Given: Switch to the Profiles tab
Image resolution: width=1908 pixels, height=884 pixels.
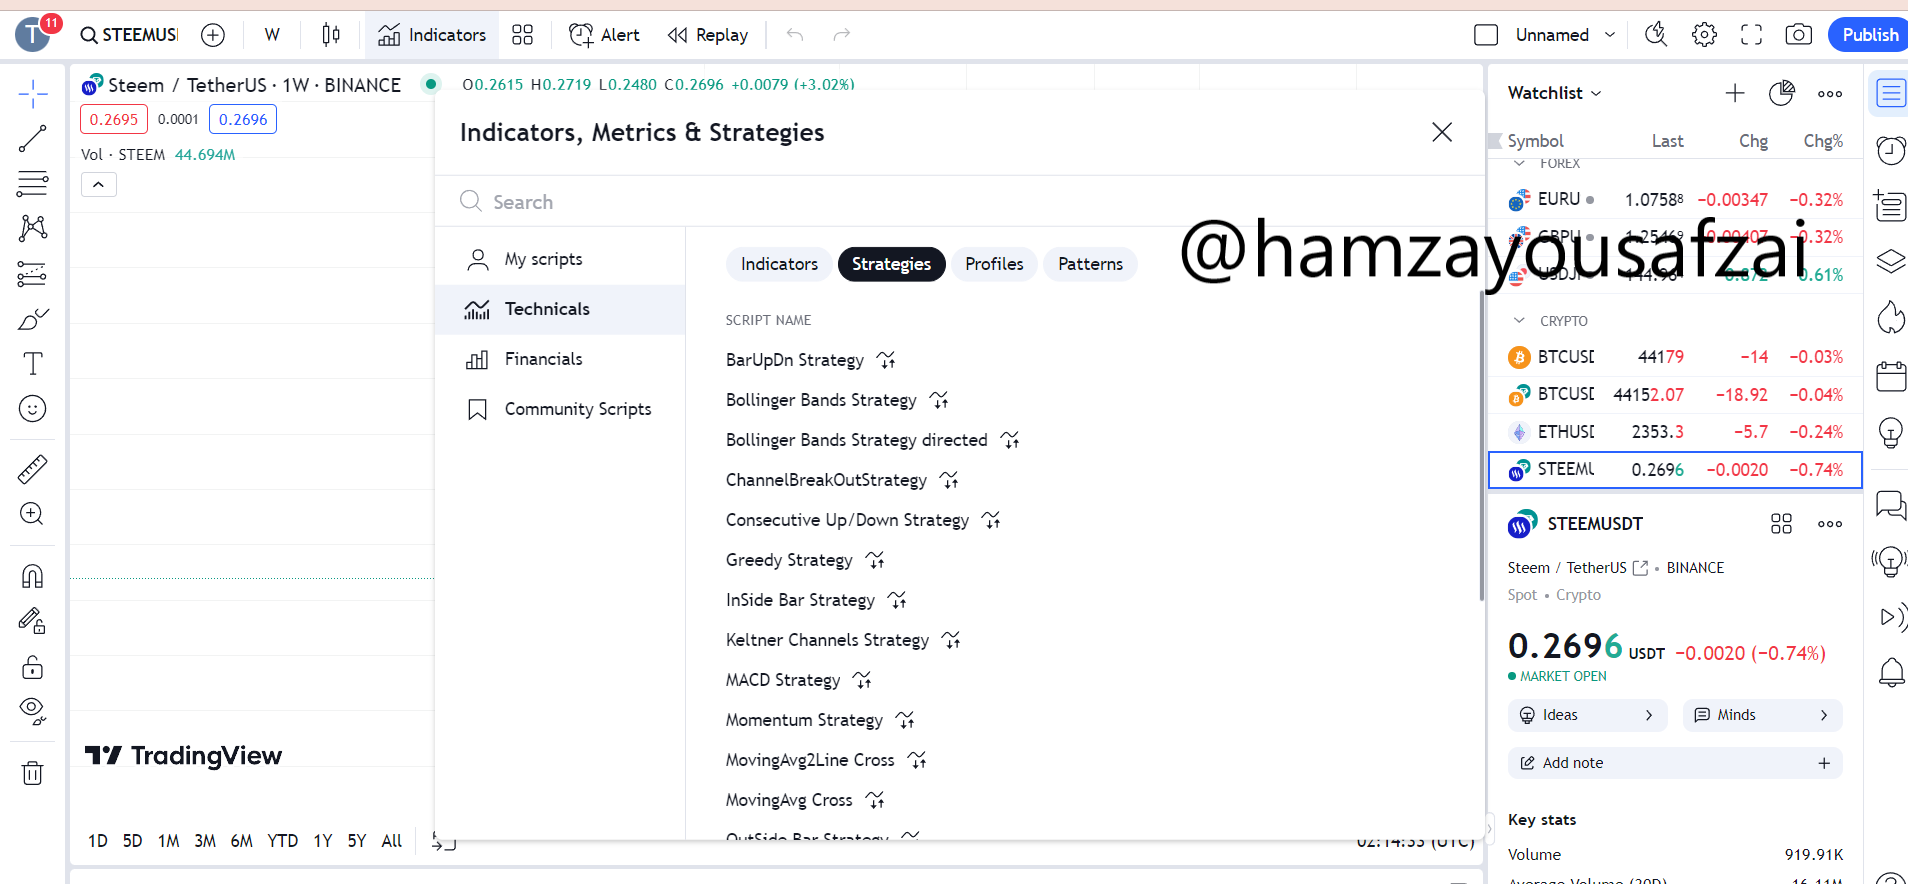Looking at the screenshot, I should point(994,264).
